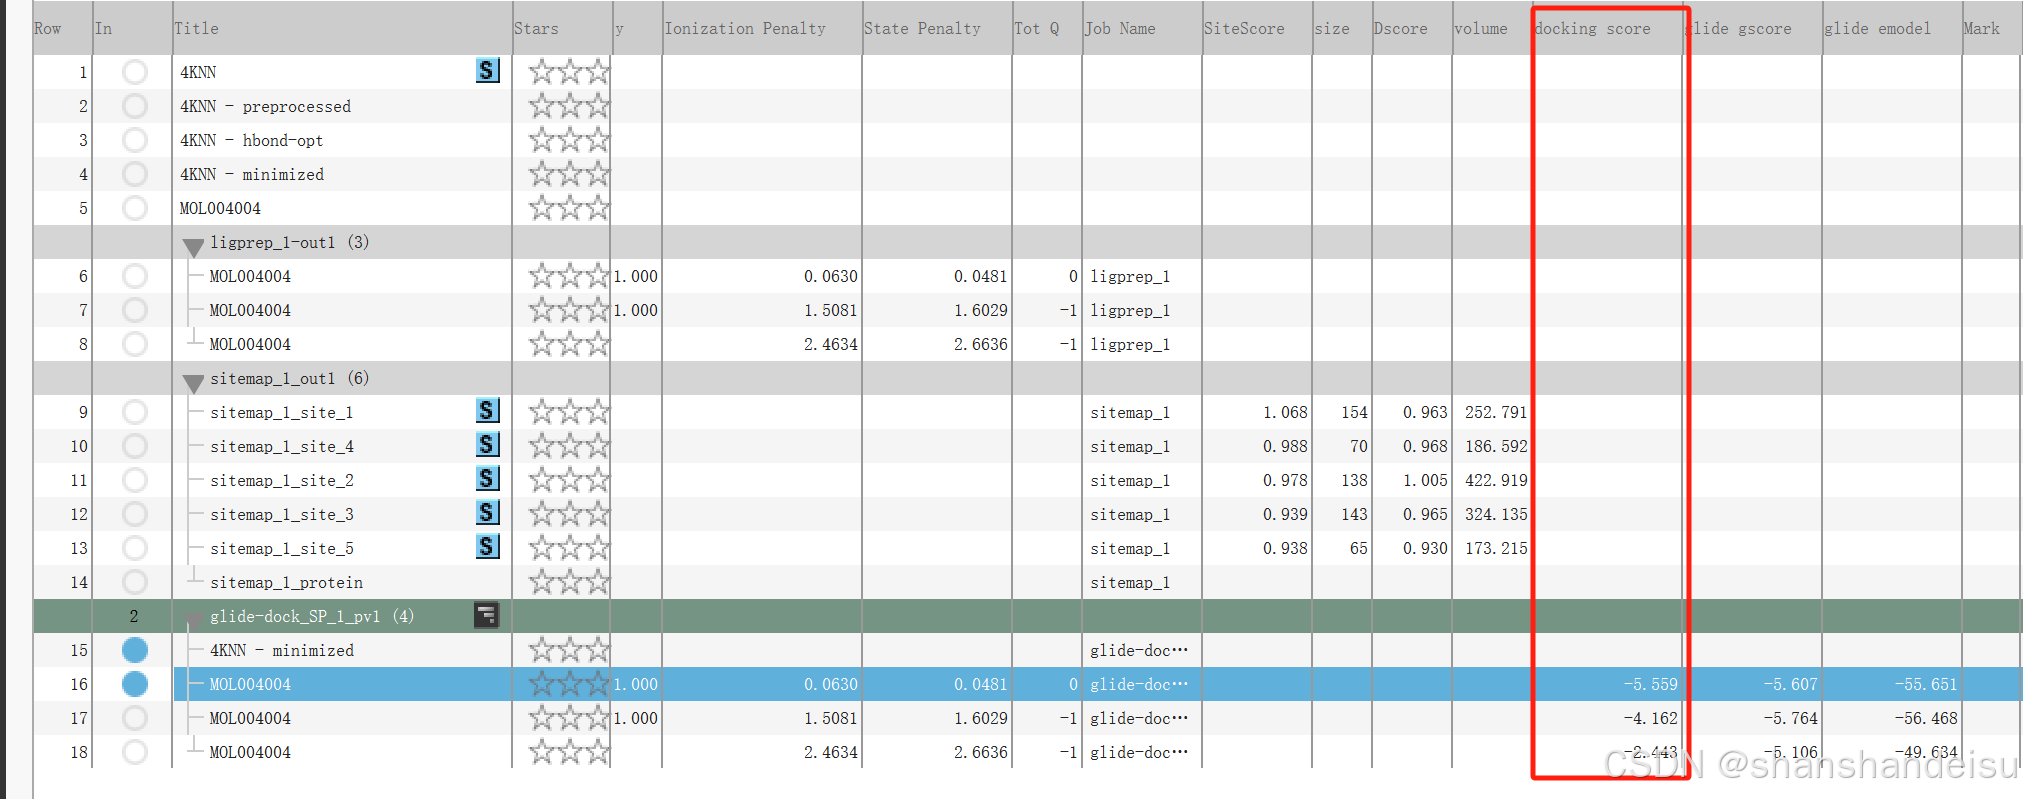Exclude row 16 MOL004004 from workspace
The width and height of the screenshot is (2023, 799).
pyautogui.click(x=135, y=684)
